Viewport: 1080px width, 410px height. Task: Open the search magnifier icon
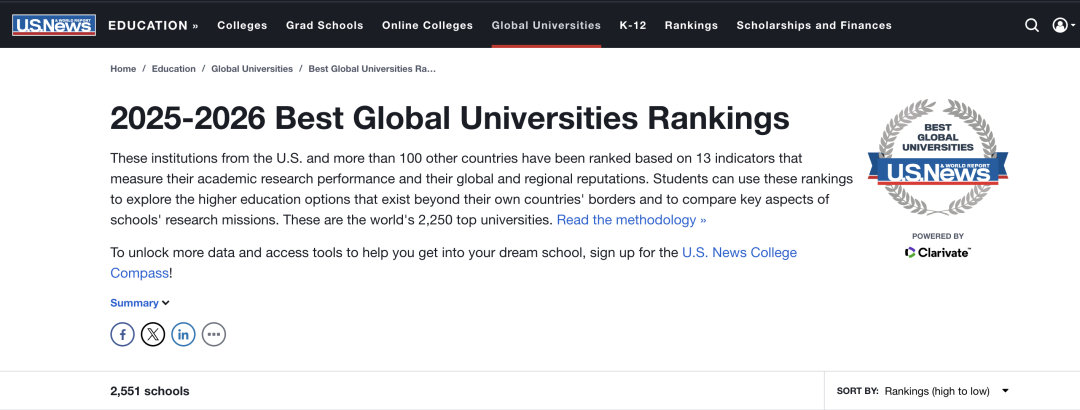(1032, 25)
